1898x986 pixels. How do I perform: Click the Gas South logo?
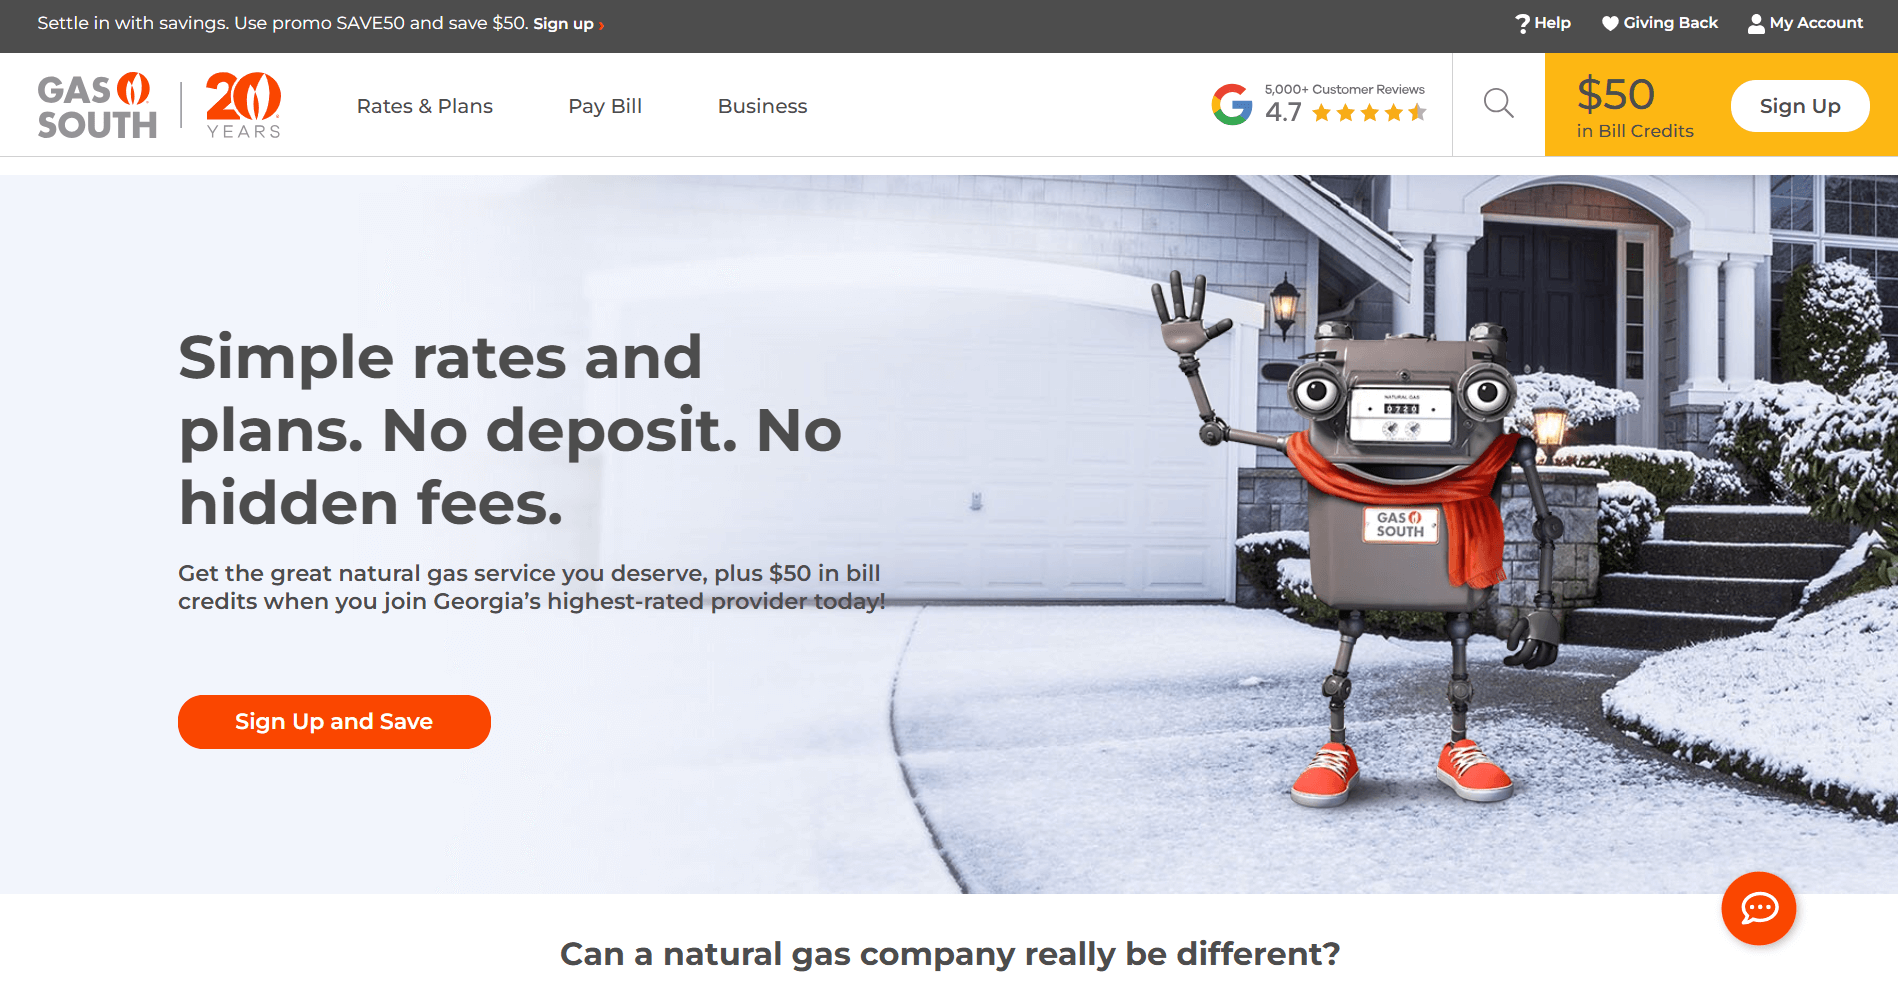click(97, 105)
